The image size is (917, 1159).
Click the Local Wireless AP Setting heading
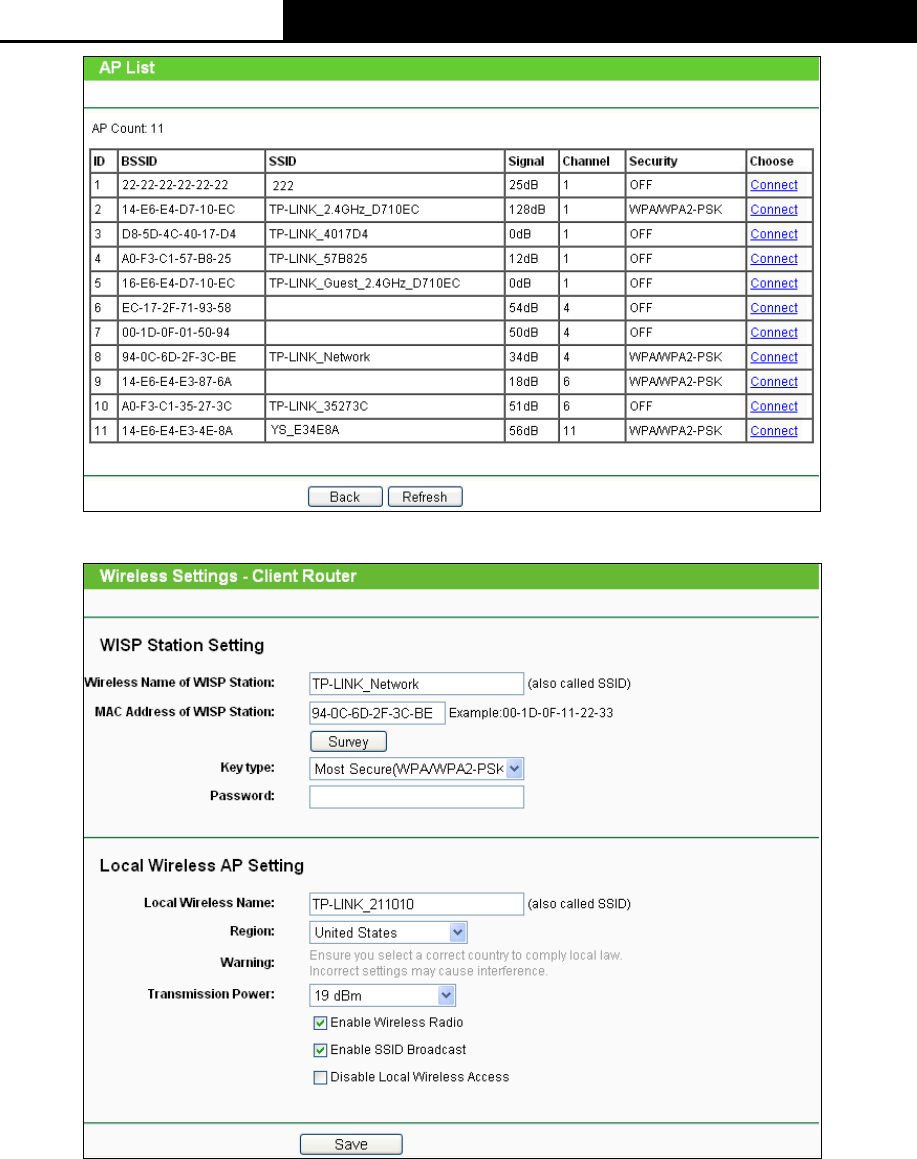point(202,866)
